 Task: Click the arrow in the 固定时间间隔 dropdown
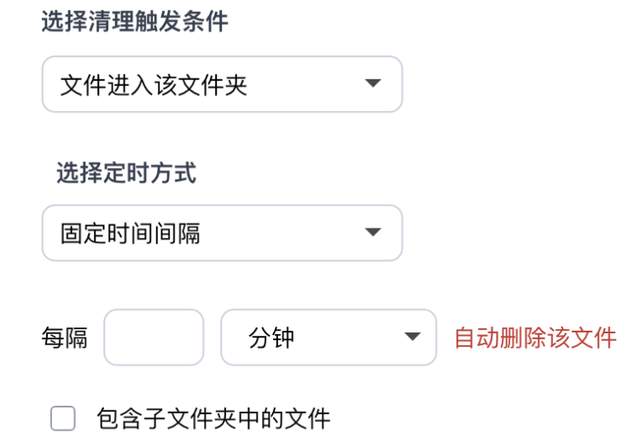point(372,233)
